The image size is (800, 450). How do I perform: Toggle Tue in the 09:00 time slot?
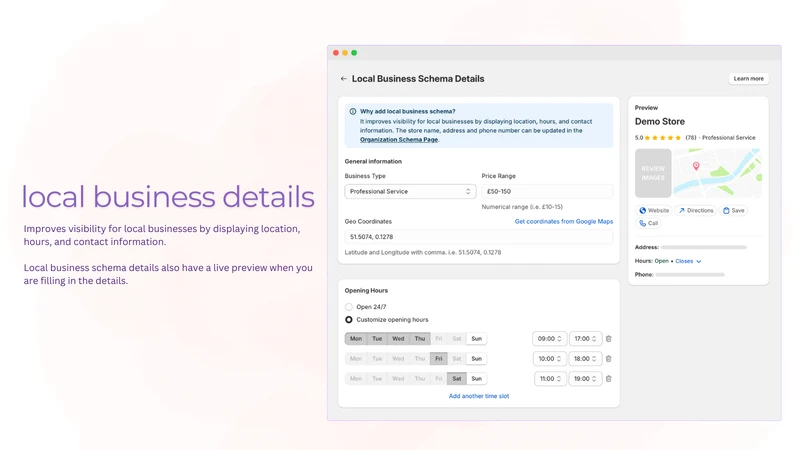377,339
